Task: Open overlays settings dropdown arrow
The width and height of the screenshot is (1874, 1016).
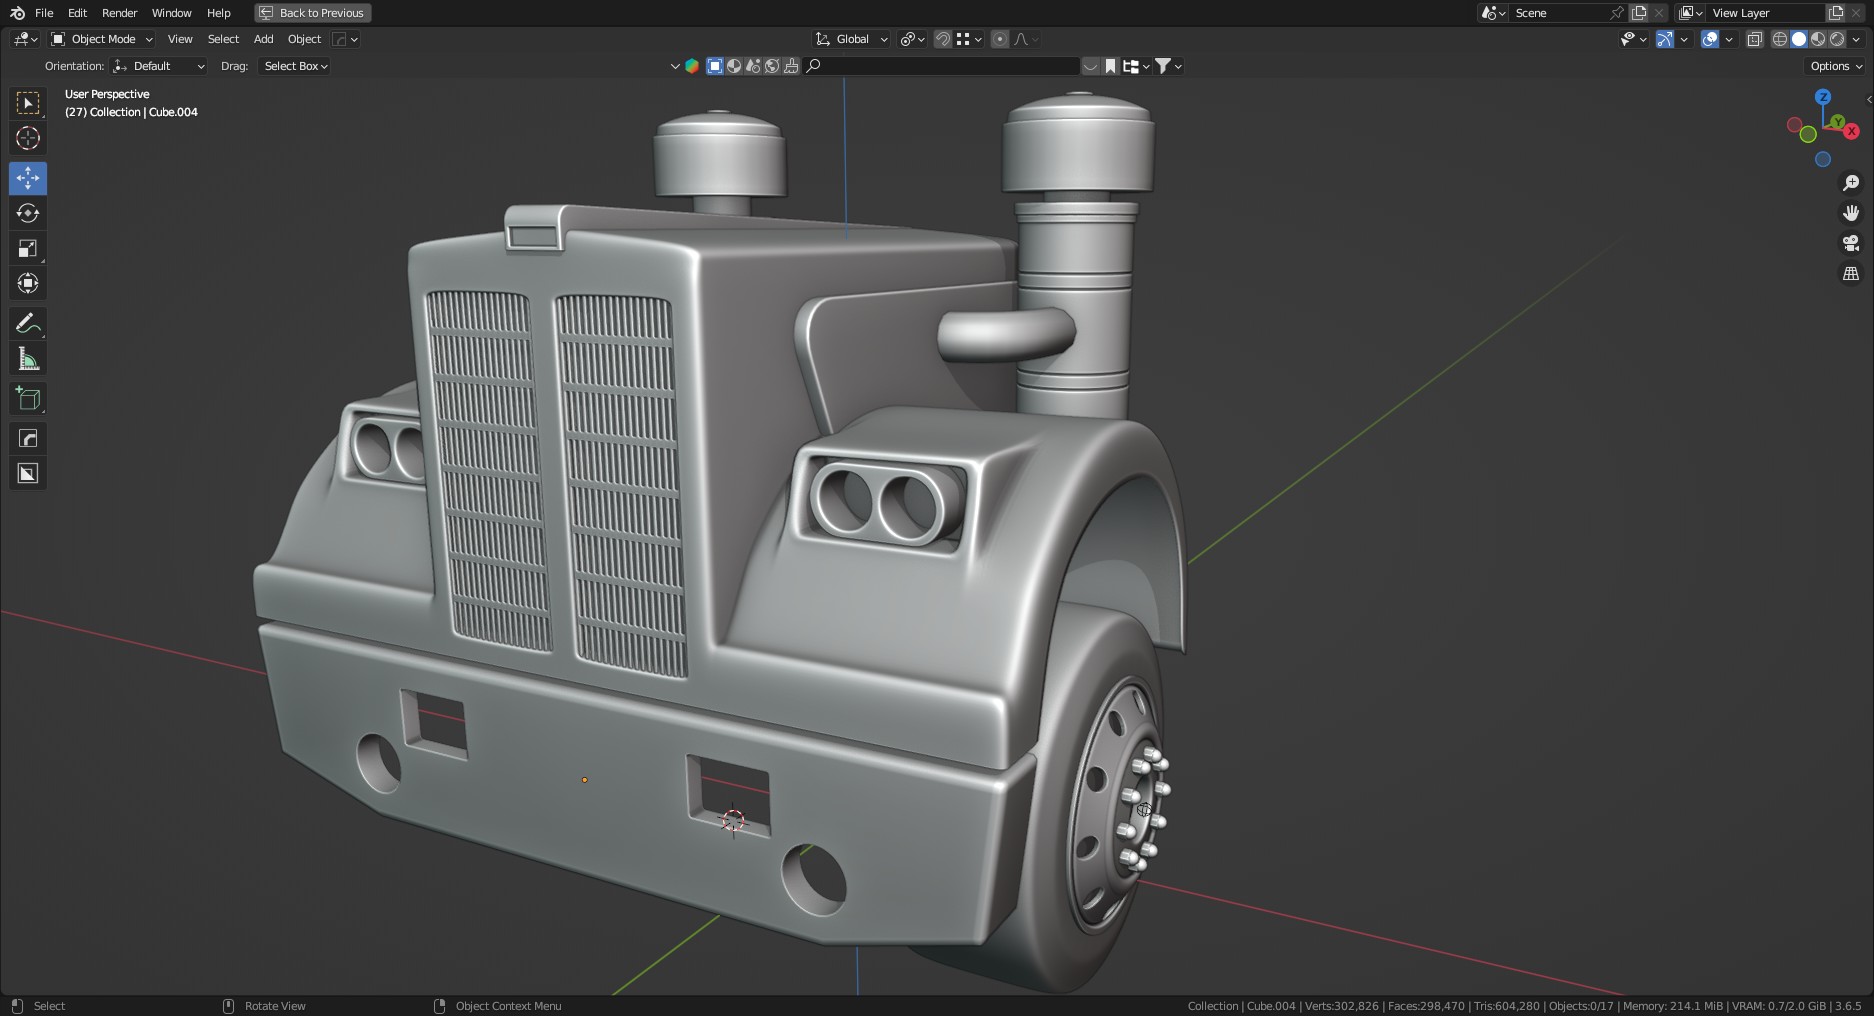Action: pyautogui.click(x=1729, y=39)
